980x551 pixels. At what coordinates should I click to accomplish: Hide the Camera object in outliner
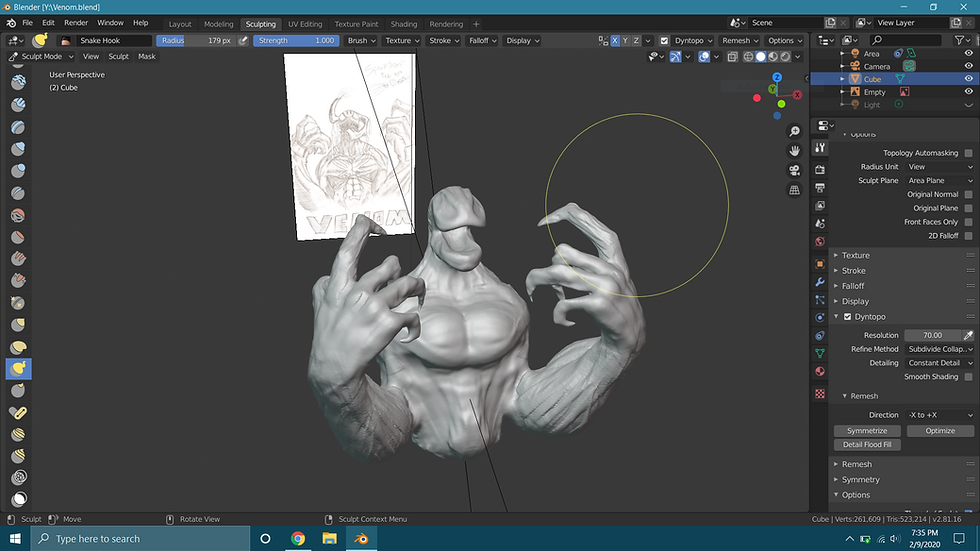pyautogui.click(x=968, y=66)
